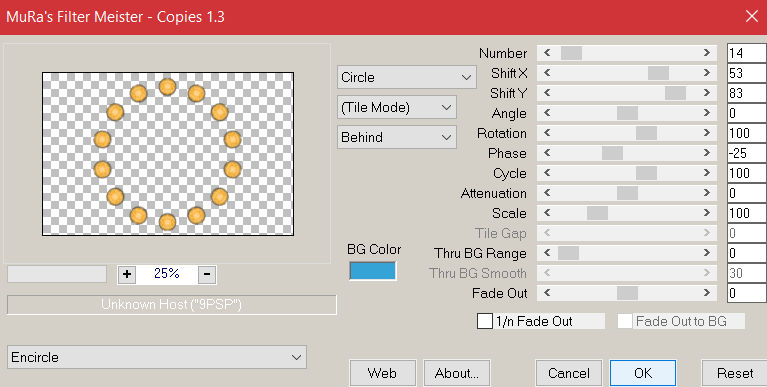The height and width of the screenshot is (387, 767).
Task: Click the right arrow of the Scale slider
Action: (x=707, y=213)
